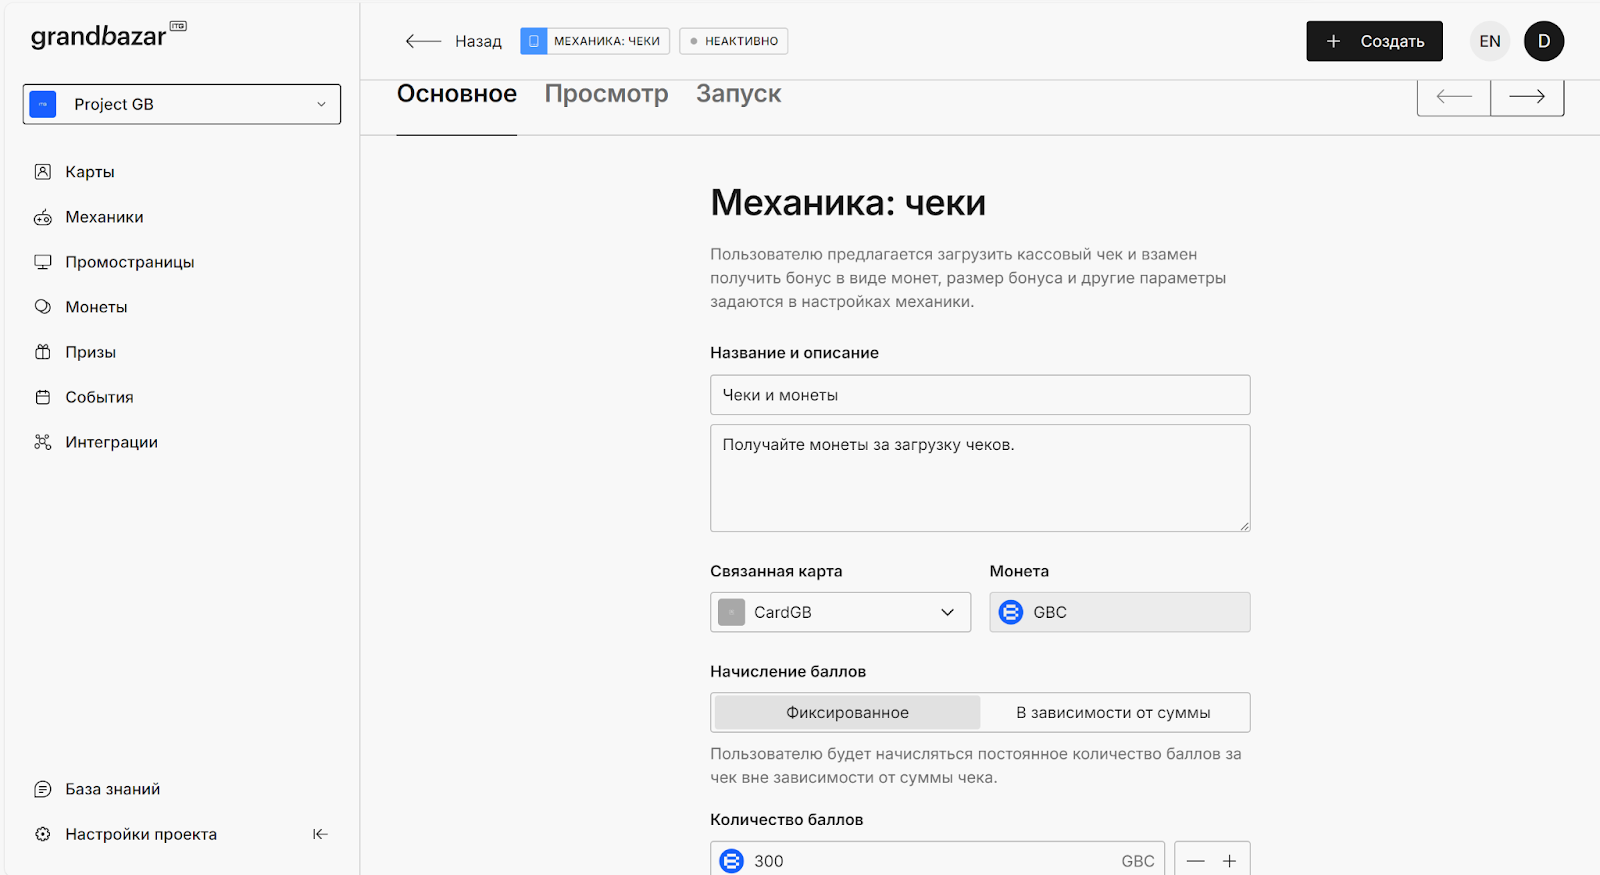
Task: Switch to the Запуск tab
Action: pyautogui.click(x=739, y=94)
